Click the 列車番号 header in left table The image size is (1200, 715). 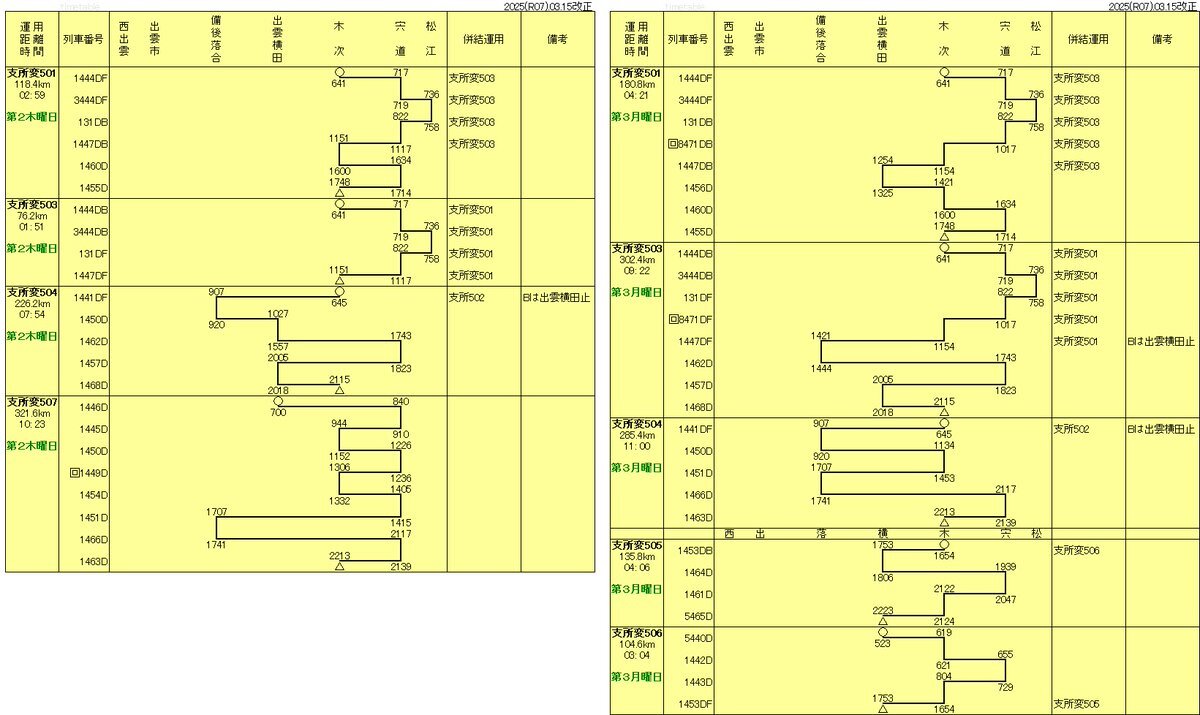[85, 39]
